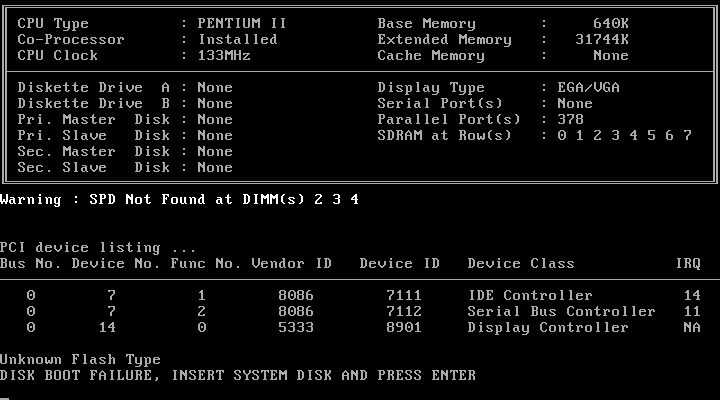Click the 'PENTIUM II' CPU type value
This screenshot has width=720, height=400.
pos(242,23)
